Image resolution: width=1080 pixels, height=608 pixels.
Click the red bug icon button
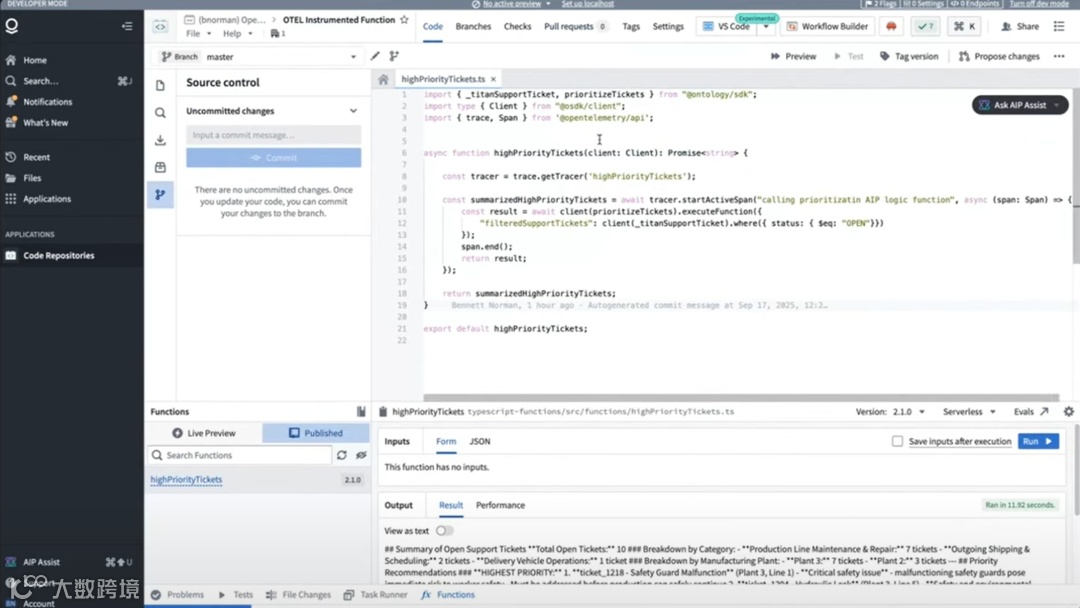[891, 26]
